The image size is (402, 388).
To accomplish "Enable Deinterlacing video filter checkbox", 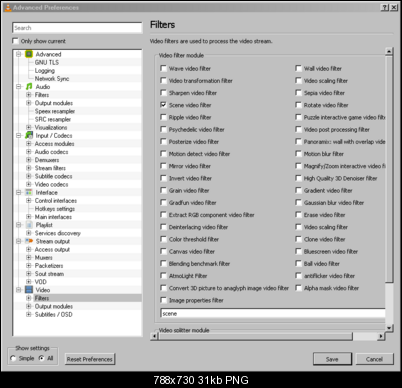I will [163, 227].
